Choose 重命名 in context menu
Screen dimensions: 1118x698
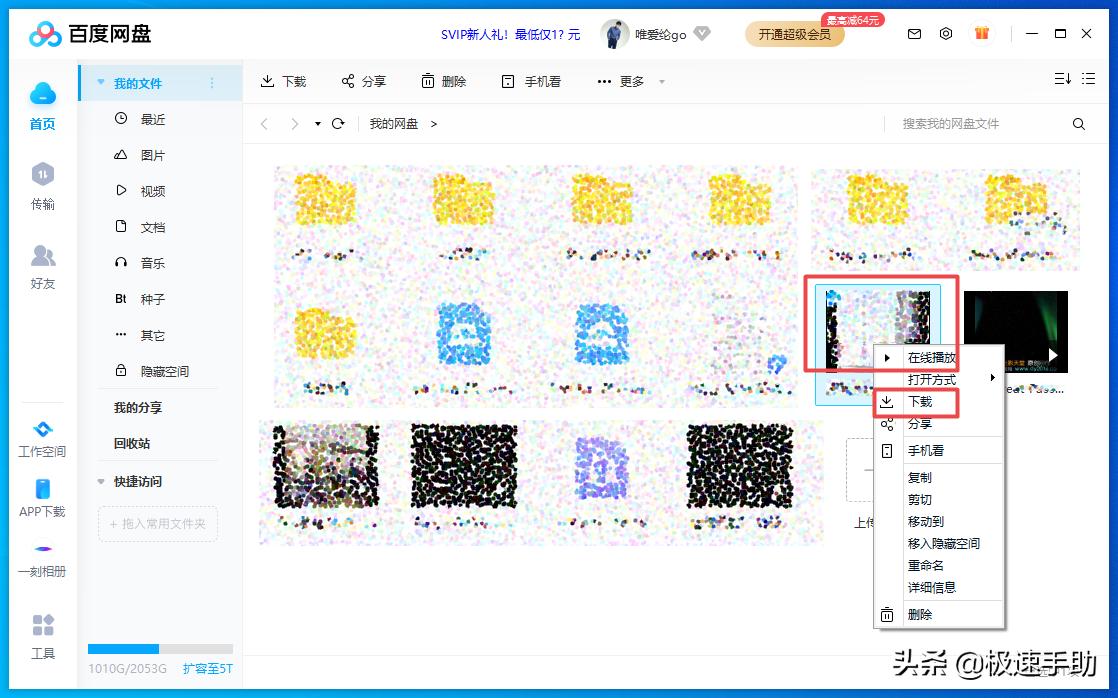[939, 565]
